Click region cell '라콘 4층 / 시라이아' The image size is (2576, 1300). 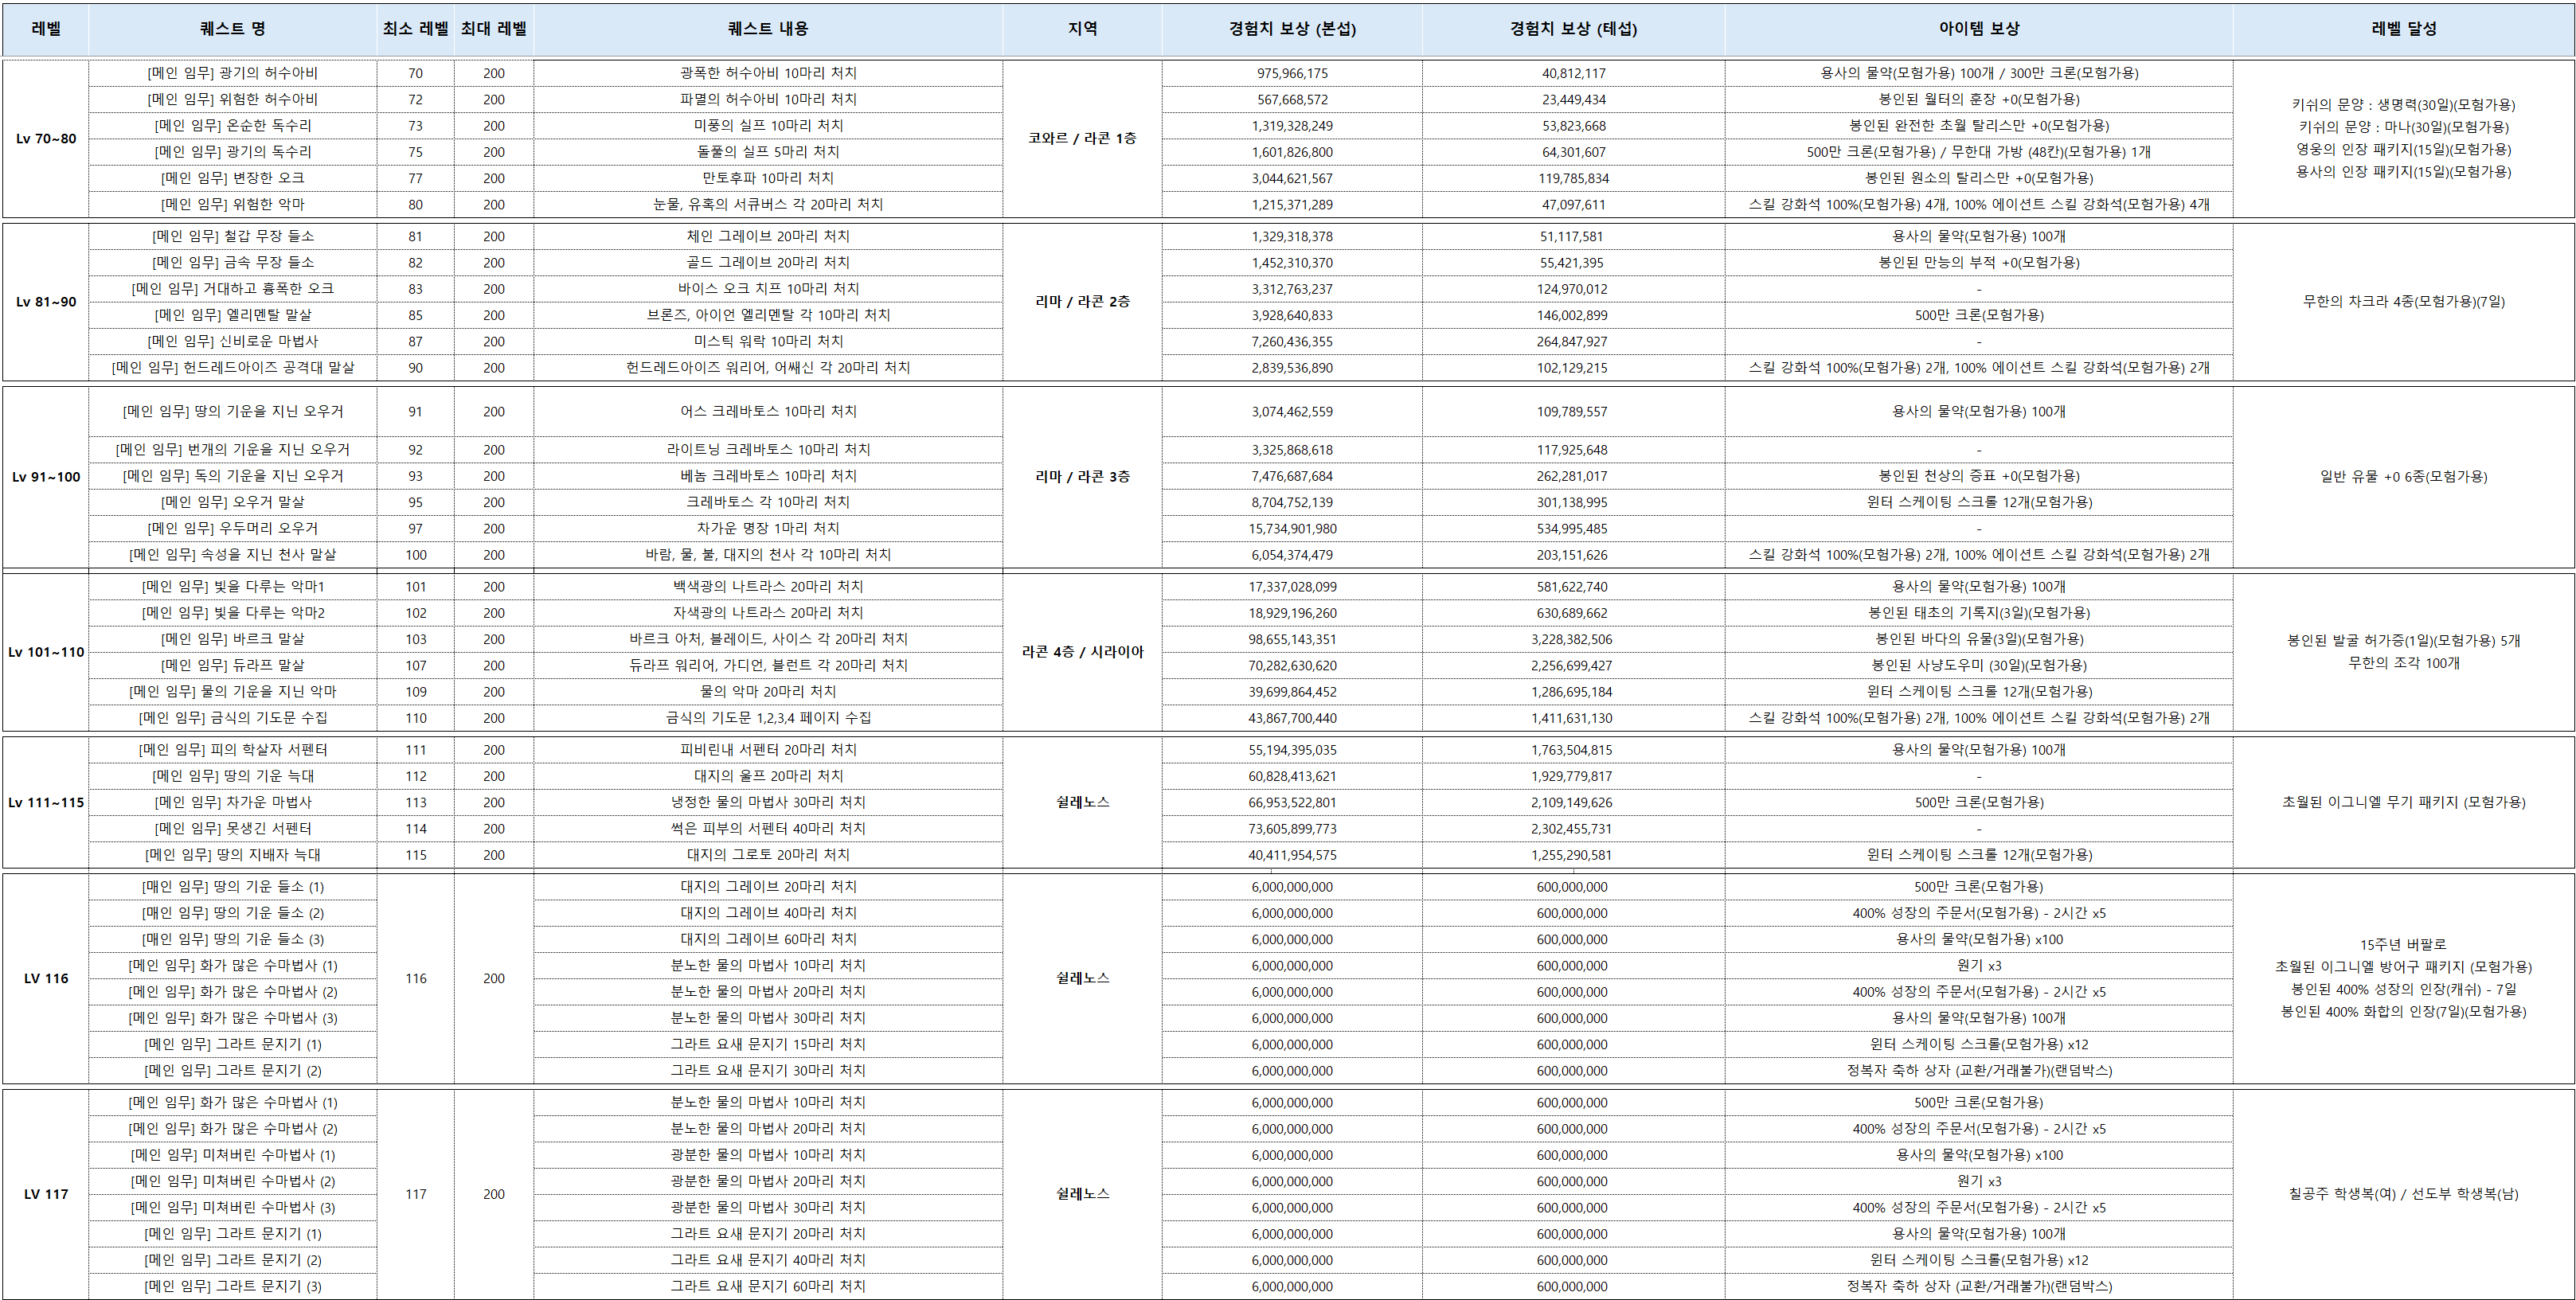pyautogui.click(x=1082, y=652)
